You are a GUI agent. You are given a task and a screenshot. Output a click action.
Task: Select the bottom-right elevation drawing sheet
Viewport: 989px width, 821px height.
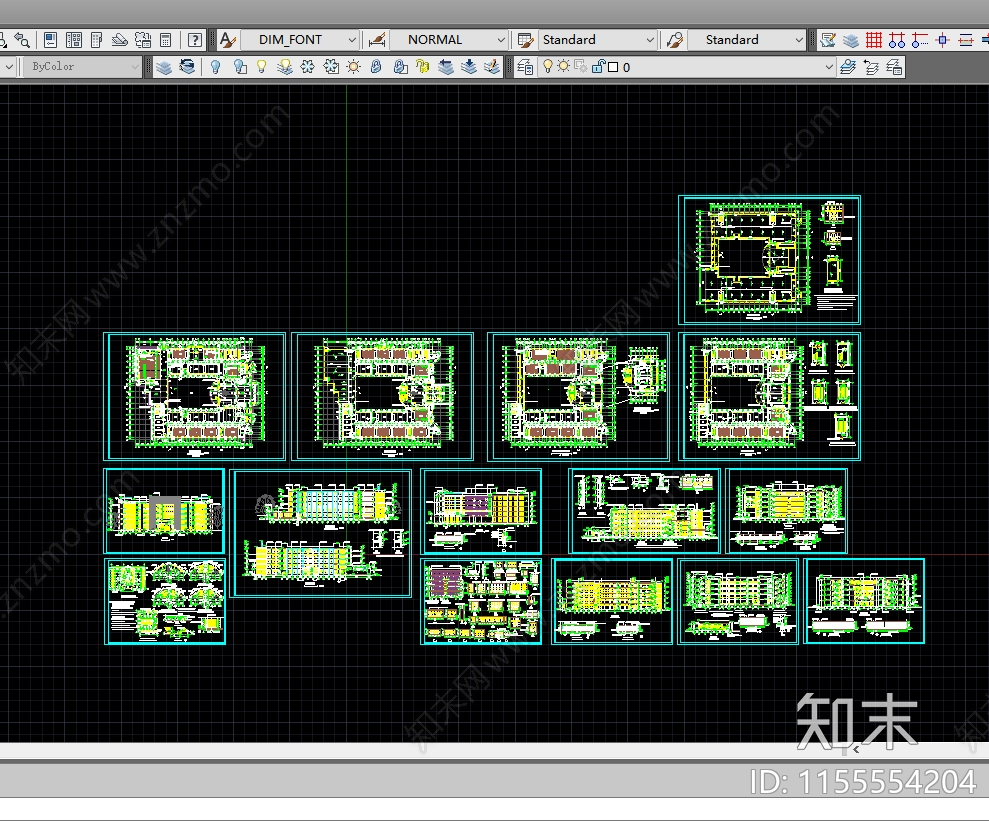tap(864, 601)
